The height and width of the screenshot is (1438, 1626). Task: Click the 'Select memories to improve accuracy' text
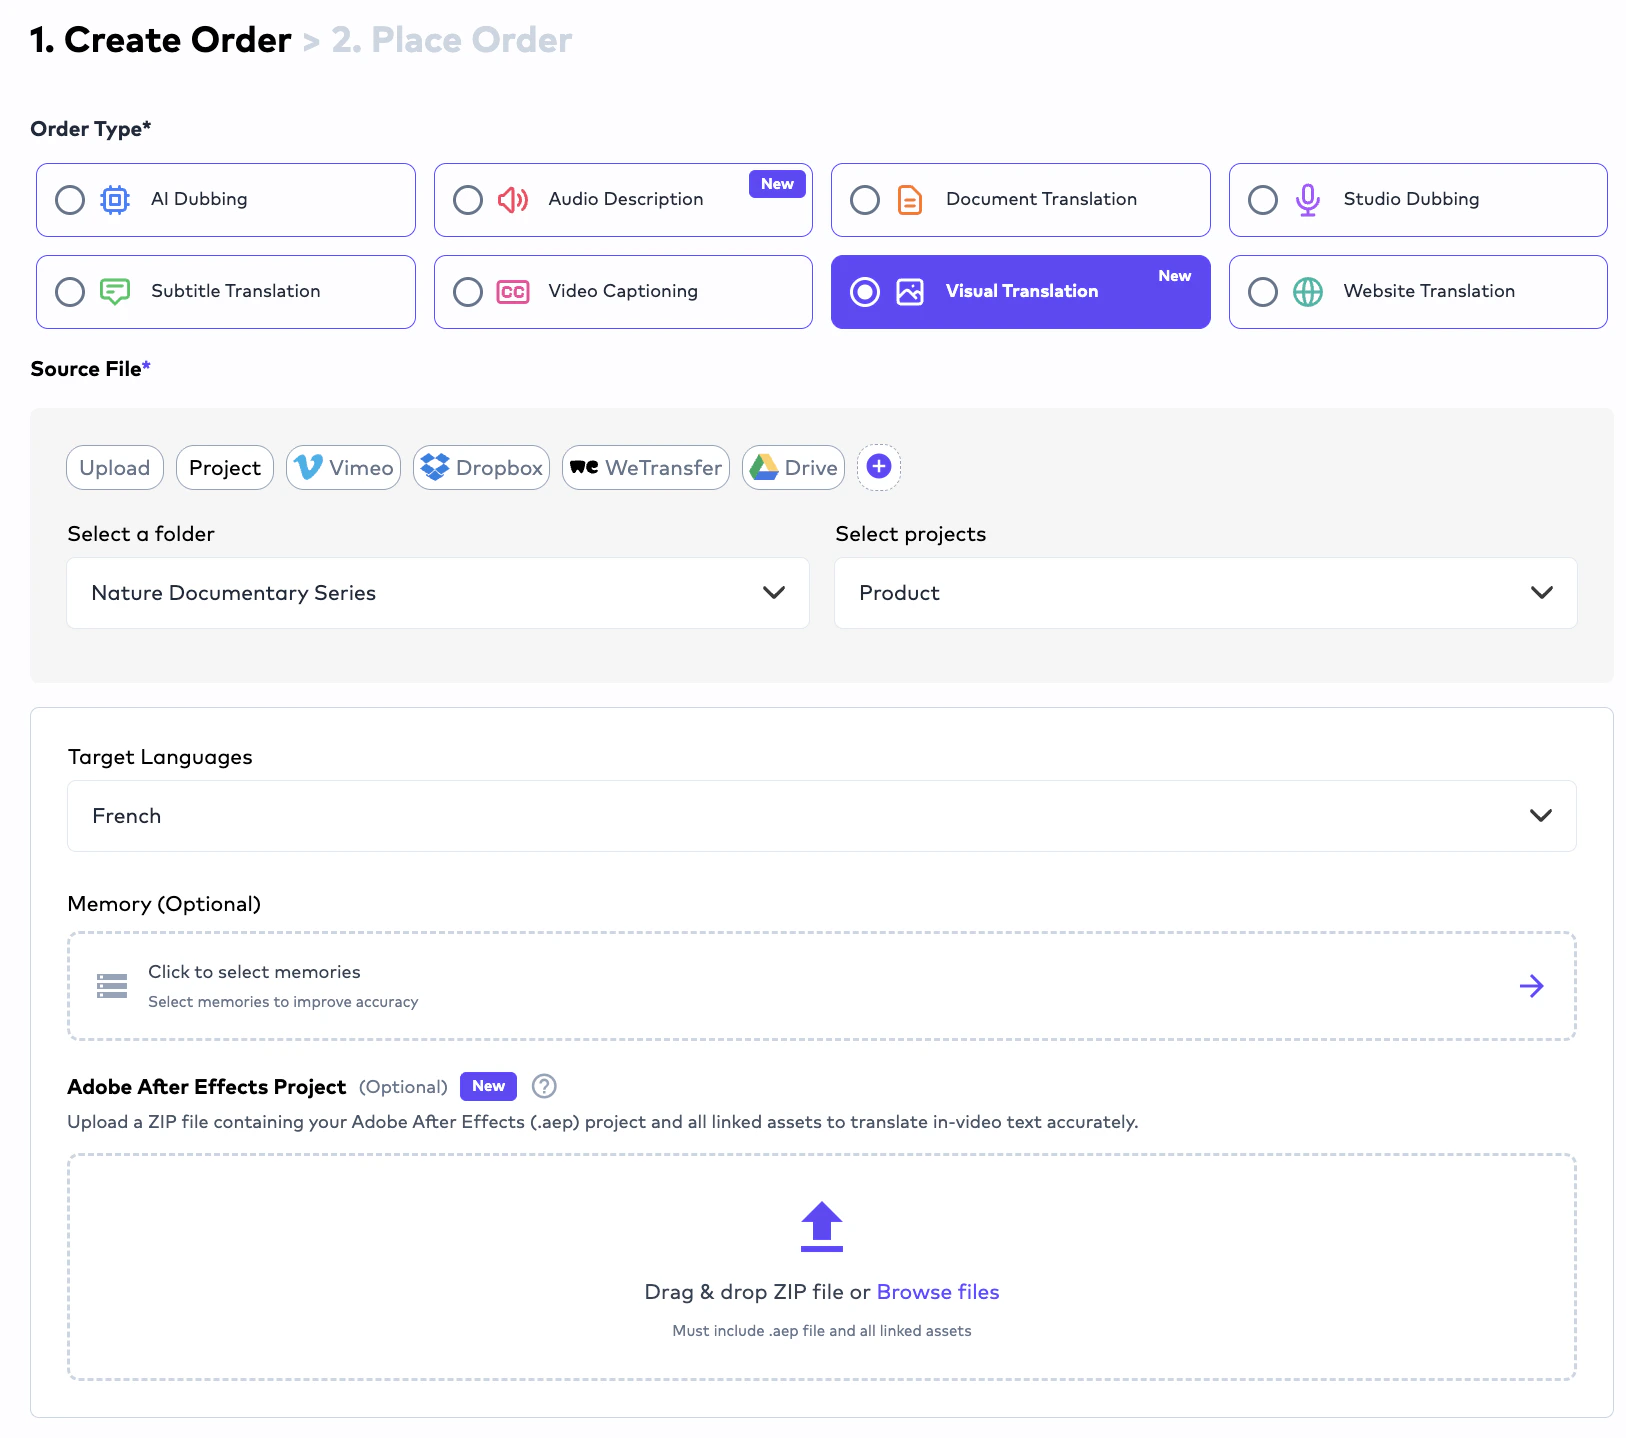283,1002
